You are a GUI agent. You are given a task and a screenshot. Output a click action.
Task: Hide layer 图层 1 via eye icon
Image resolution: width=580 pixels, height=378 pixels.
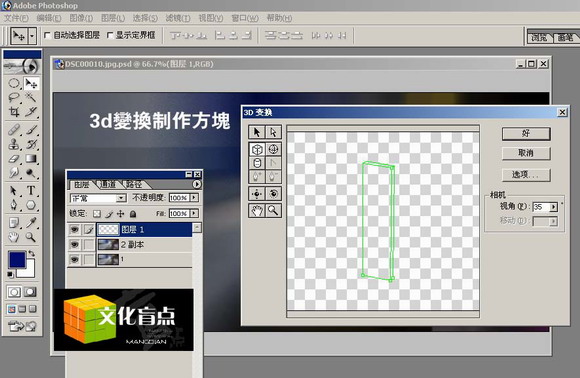point(74,230)
